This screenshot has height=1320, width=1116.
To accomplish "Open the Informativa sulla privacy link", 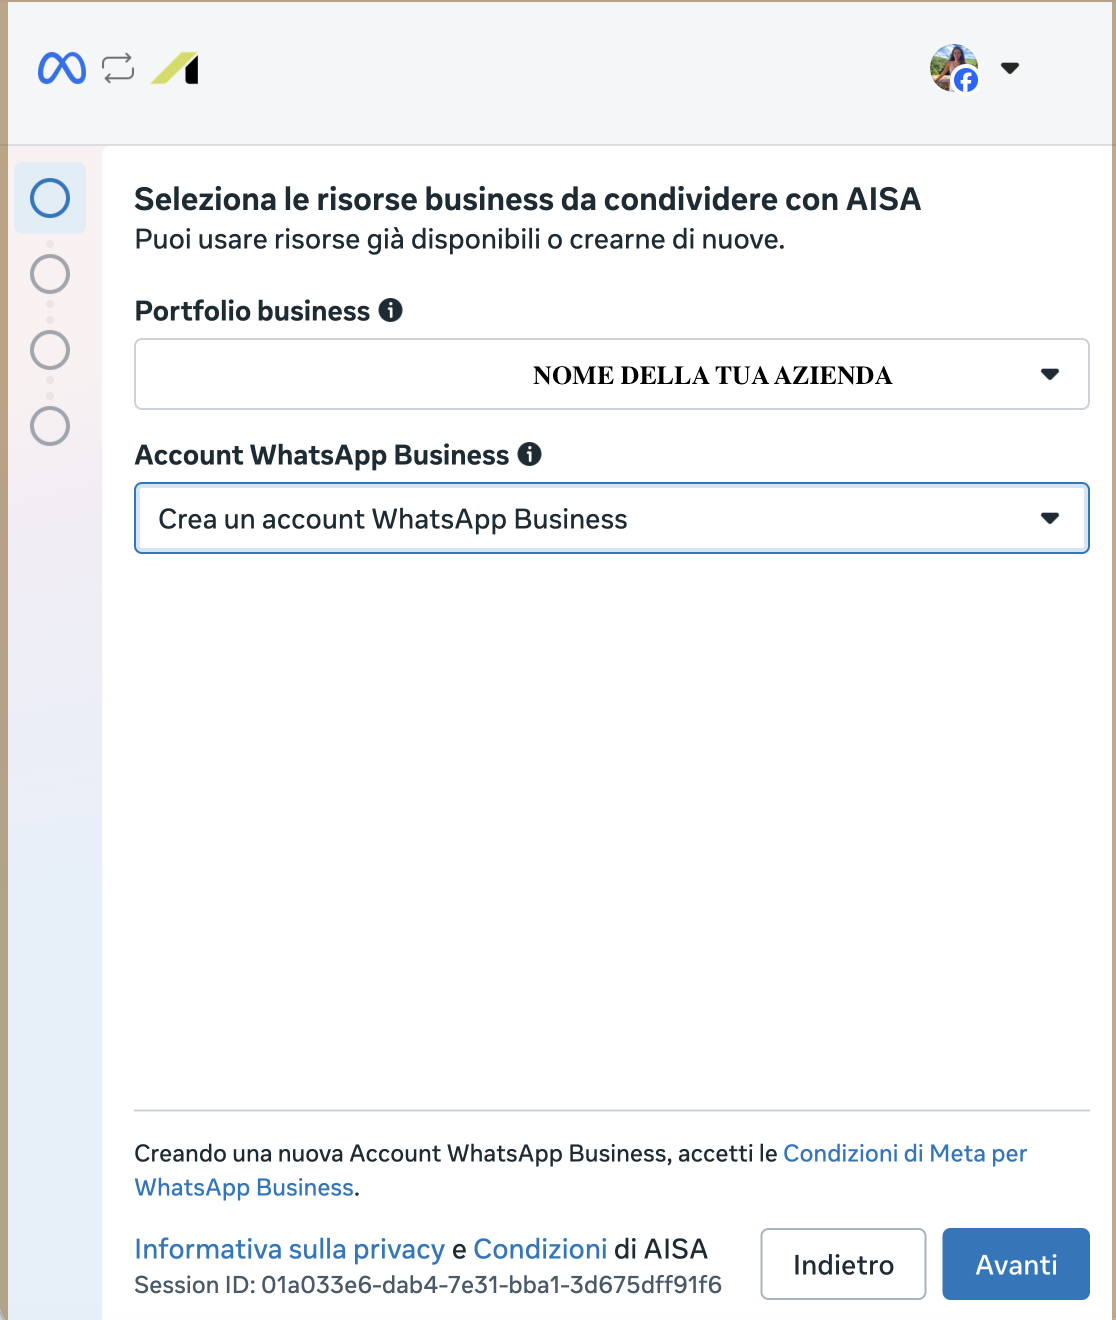I will pos(289,1249).
